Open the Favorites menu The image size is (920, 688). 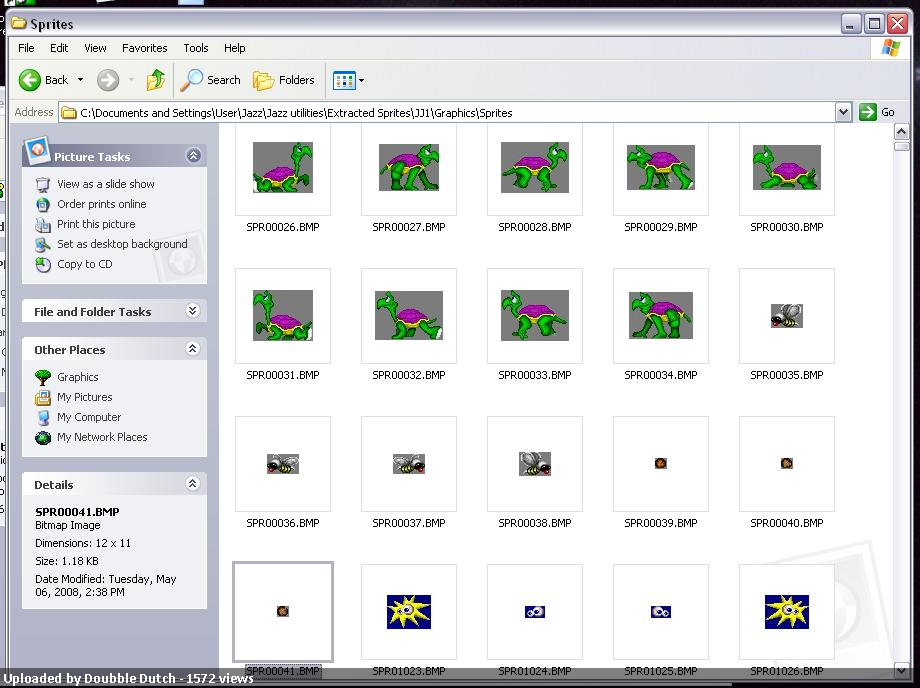145,48
